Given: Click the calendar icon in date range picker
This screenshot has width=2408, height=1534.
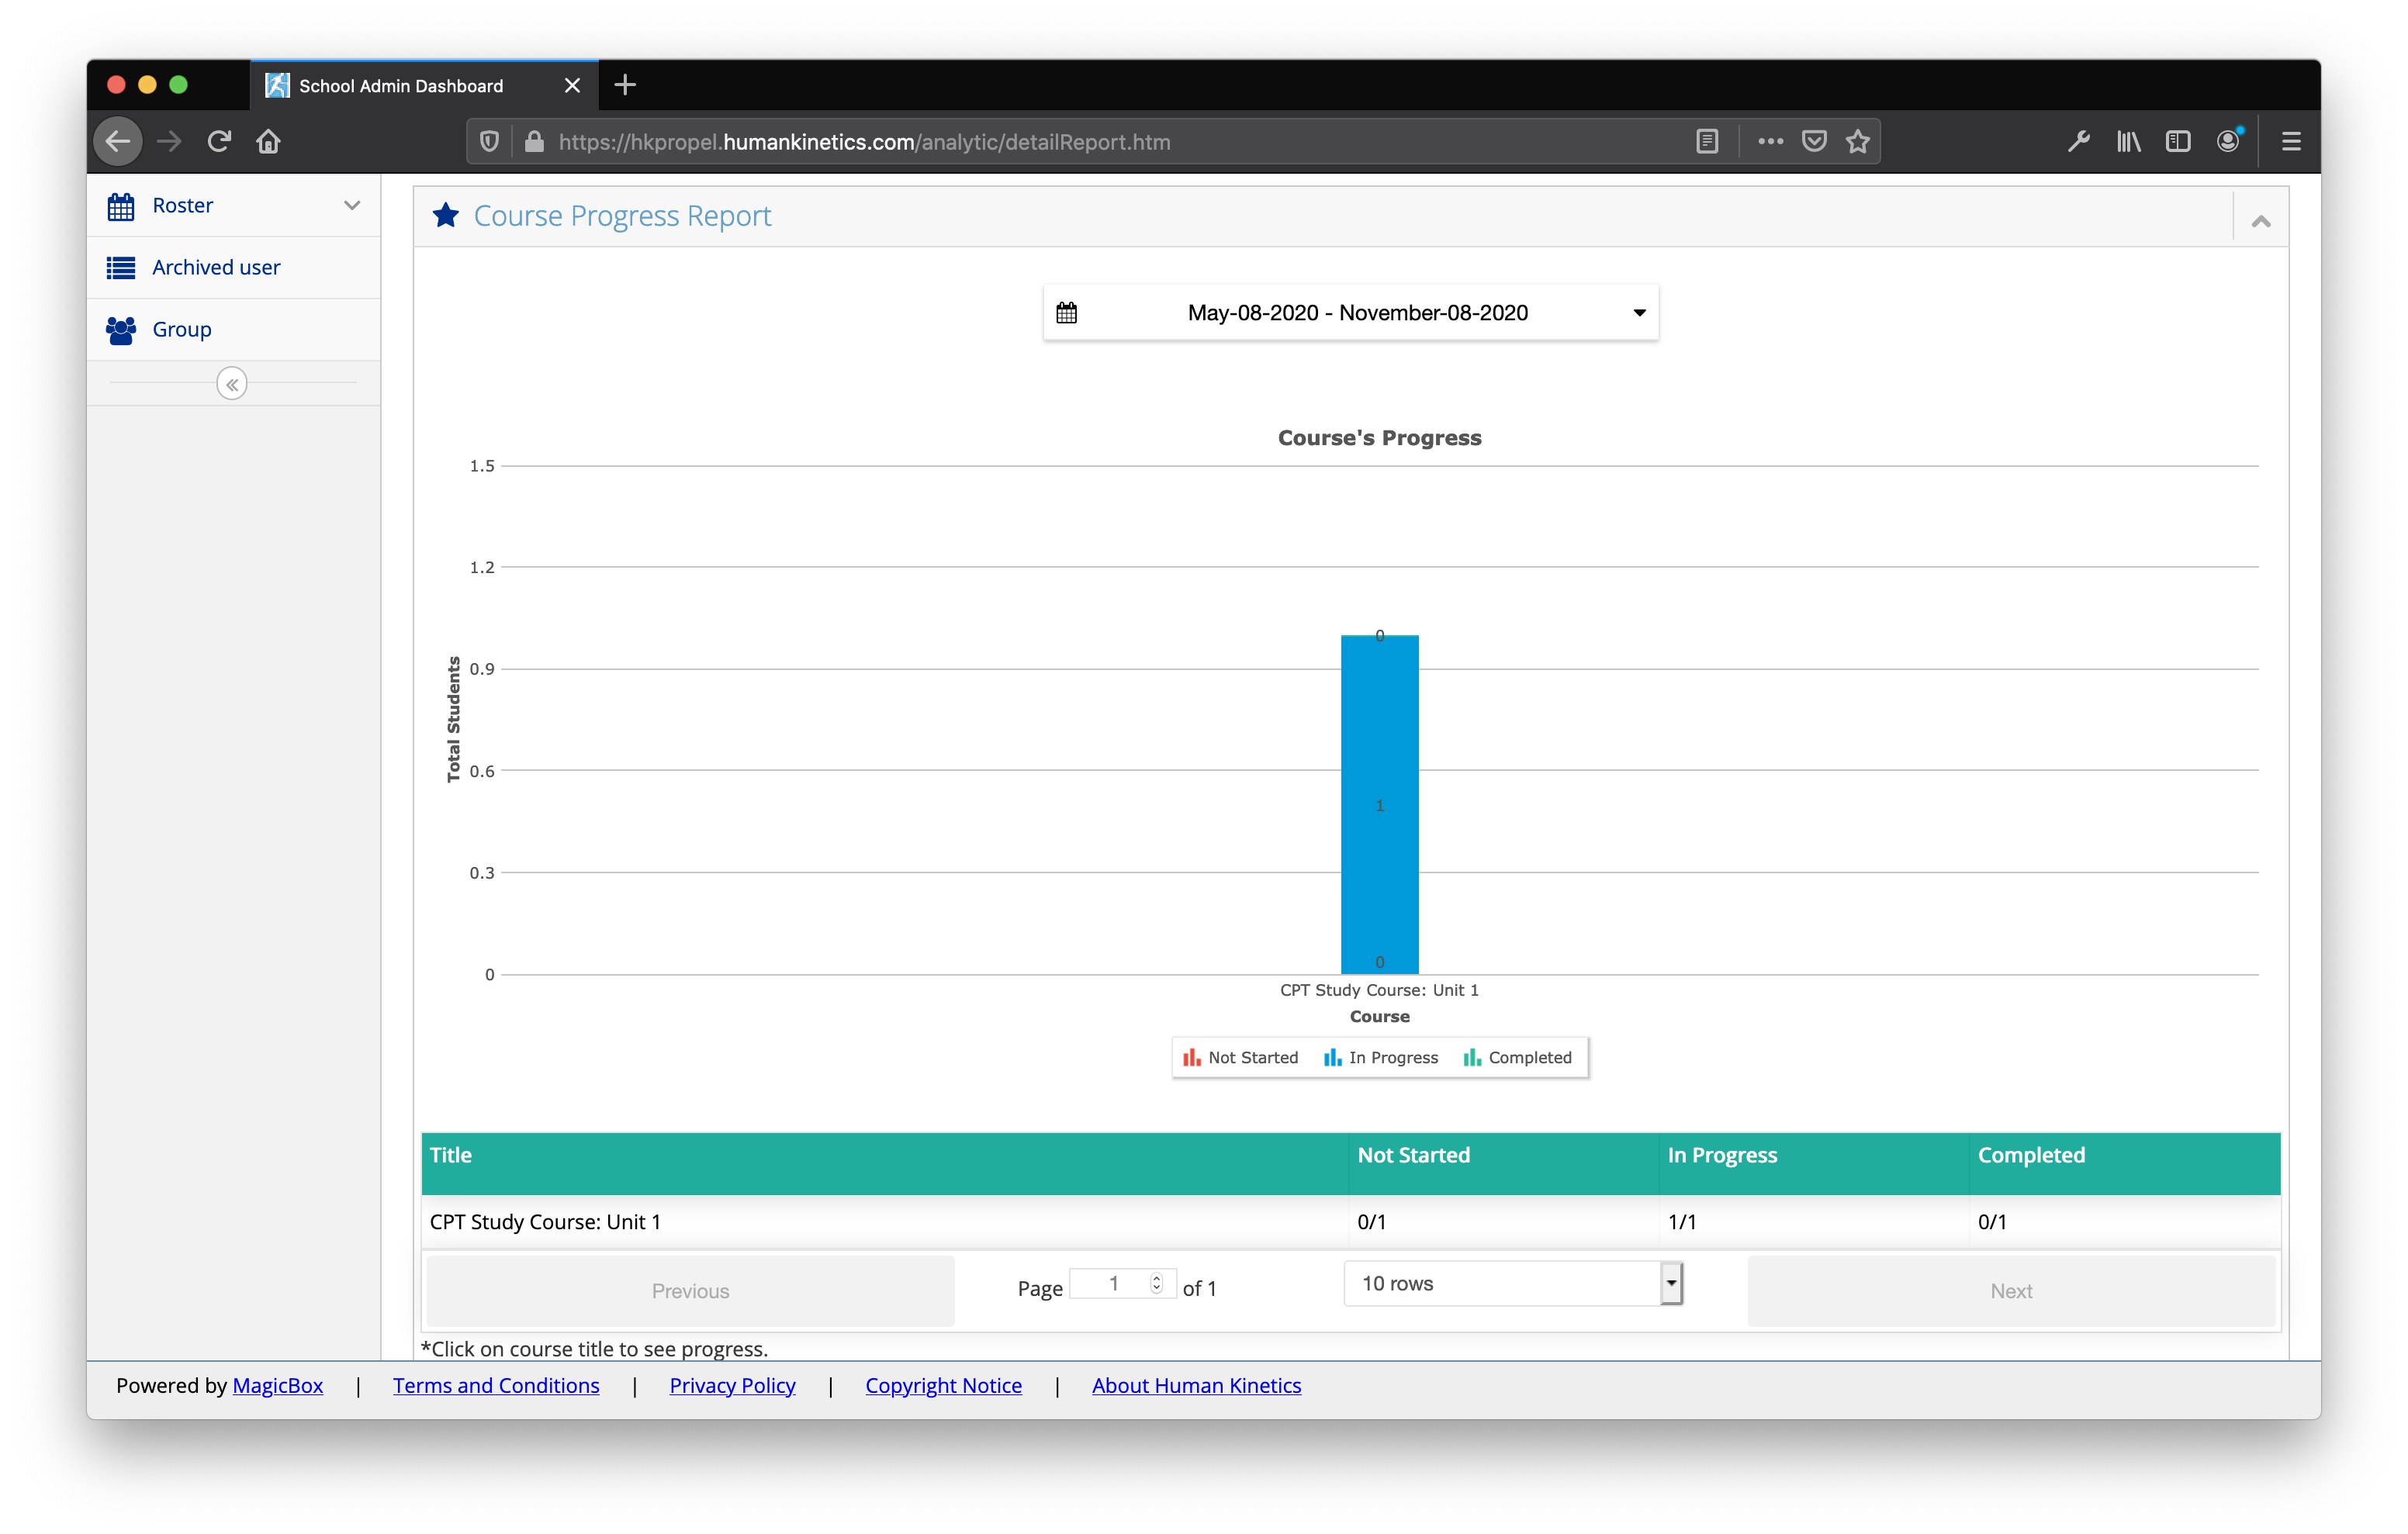Looking at the screenshot, I should tap(1067, 313).
